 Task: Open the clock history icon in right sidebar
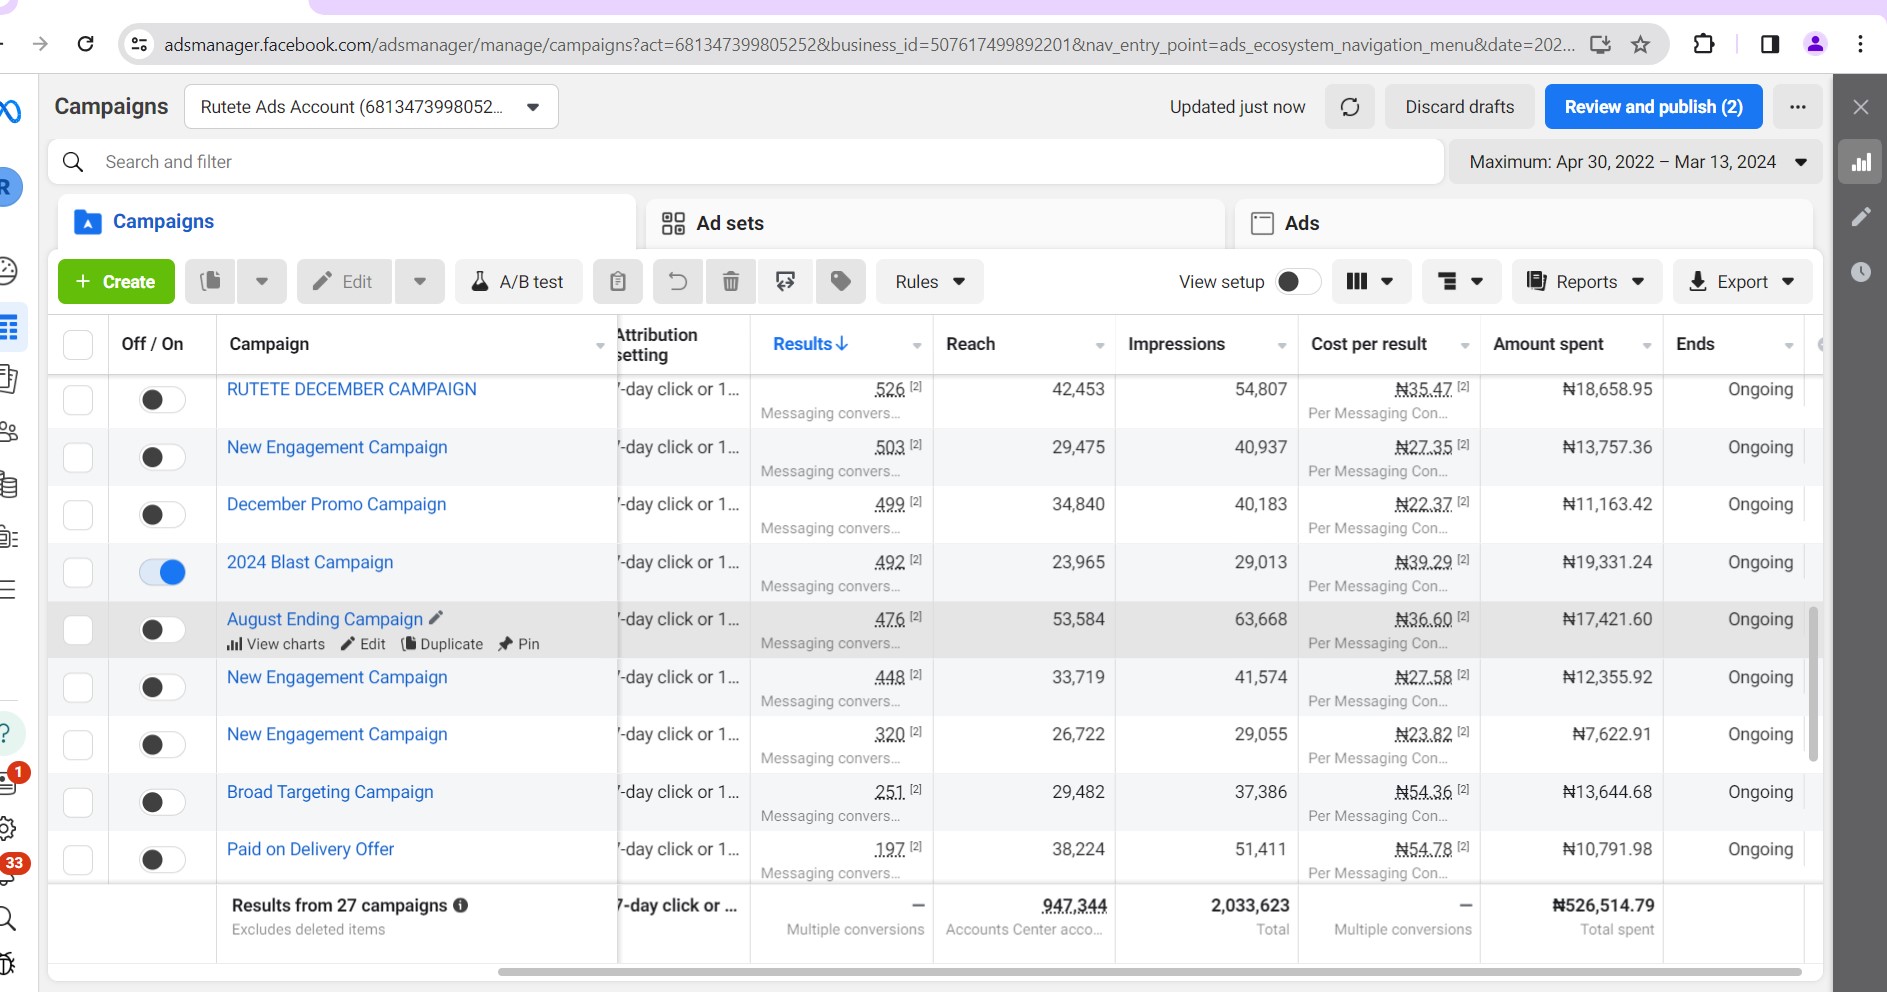[x=1860, y=272]
